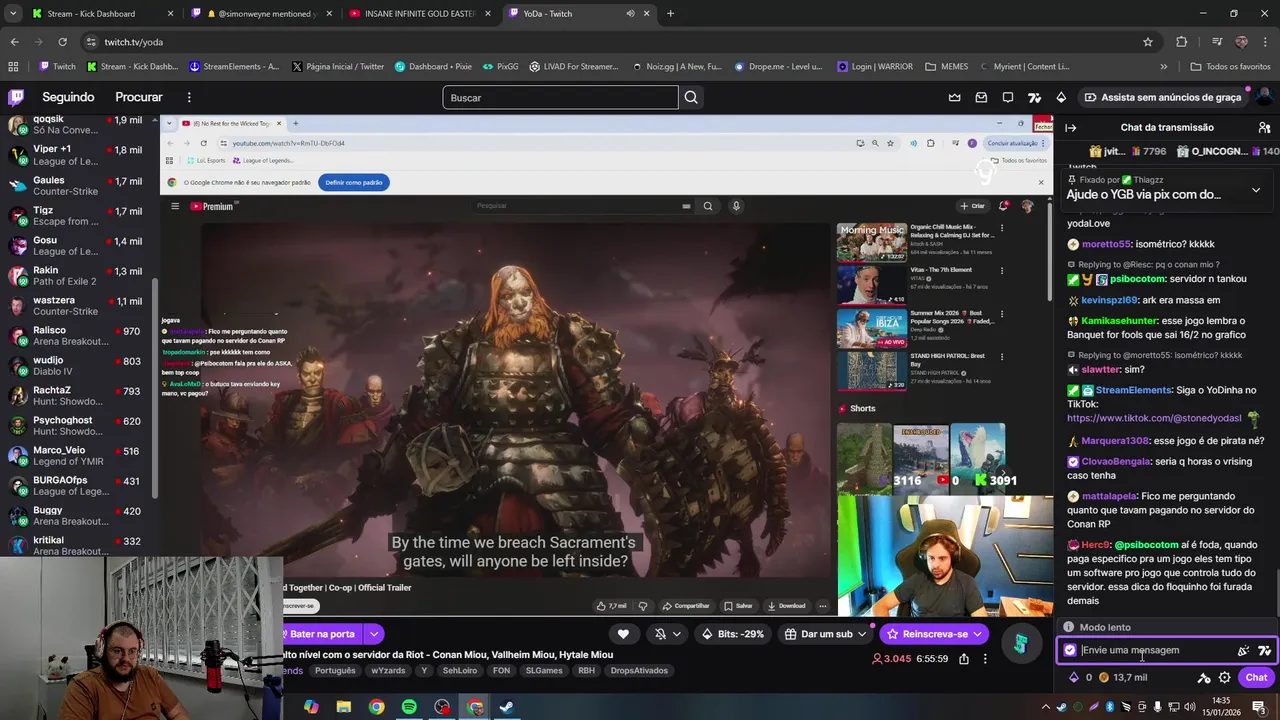Open Chrome tab search dropdown
This screenshot has width=1280, height=720.
[14, 13]
